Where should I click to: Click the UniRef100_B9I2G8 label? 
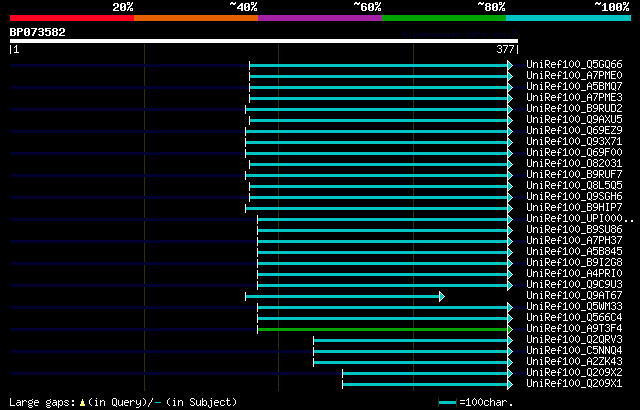(x=574, y=263)
